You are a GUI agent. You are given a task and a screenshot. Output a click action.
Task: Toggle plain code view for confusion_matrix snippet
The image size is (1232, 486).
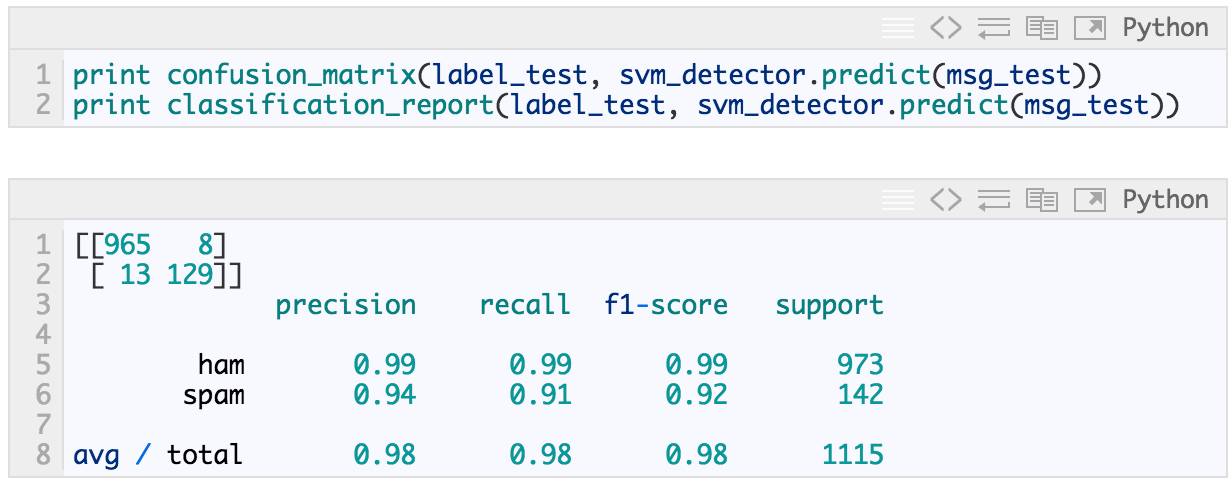point(945,28)
